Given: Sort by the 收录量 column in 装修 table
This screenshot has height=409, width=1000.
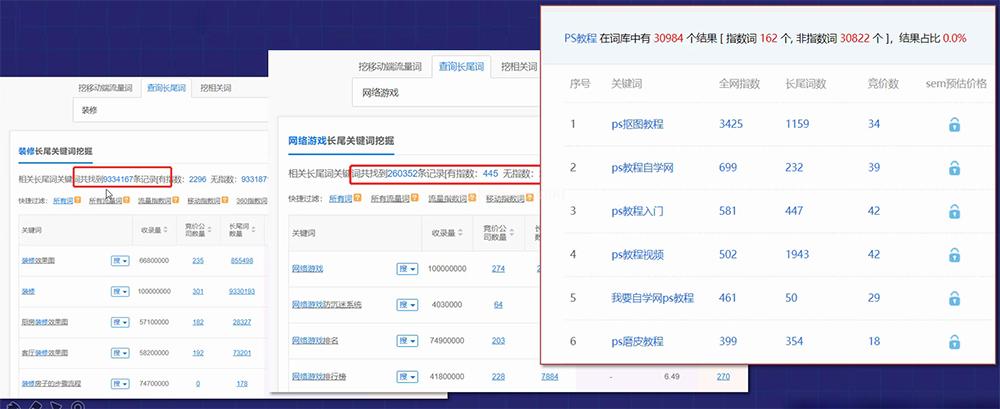Looking at the screenshot, I should (x=151, y=229).
